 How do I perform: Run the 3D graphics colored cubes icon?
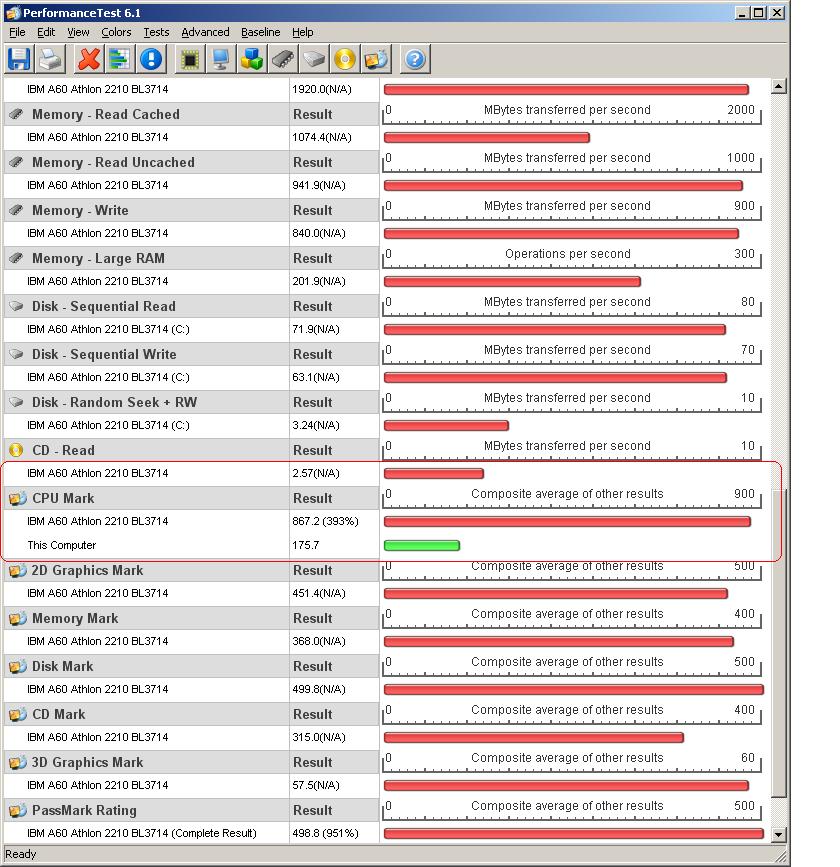252,59
